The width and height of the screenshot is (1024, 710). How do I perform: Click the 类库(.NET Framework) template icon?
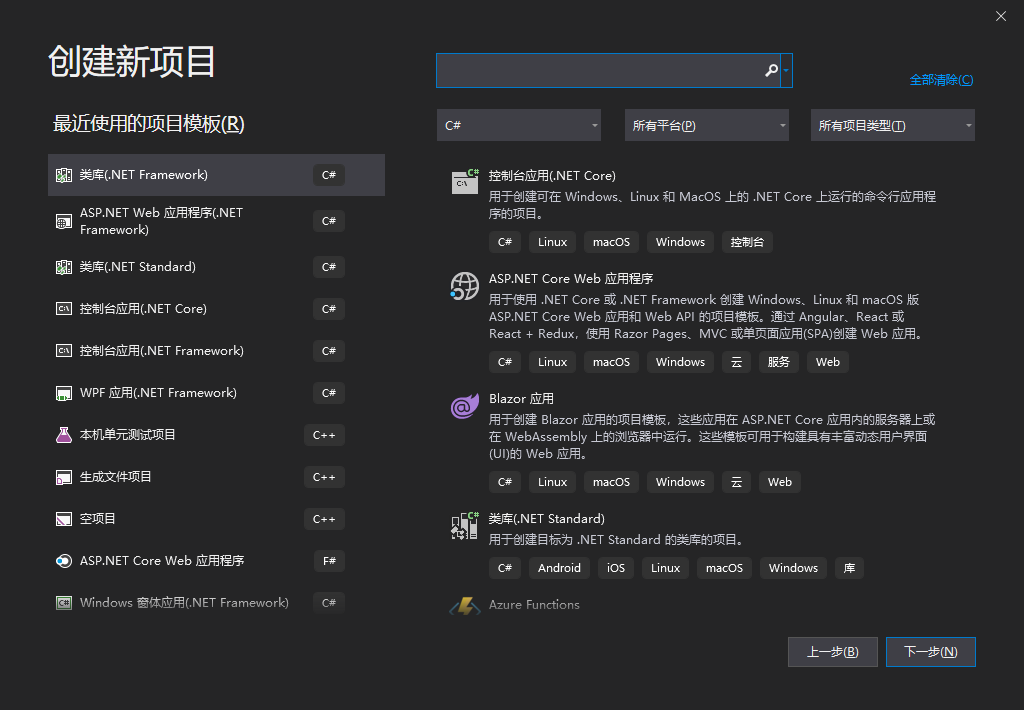[63, 175]
